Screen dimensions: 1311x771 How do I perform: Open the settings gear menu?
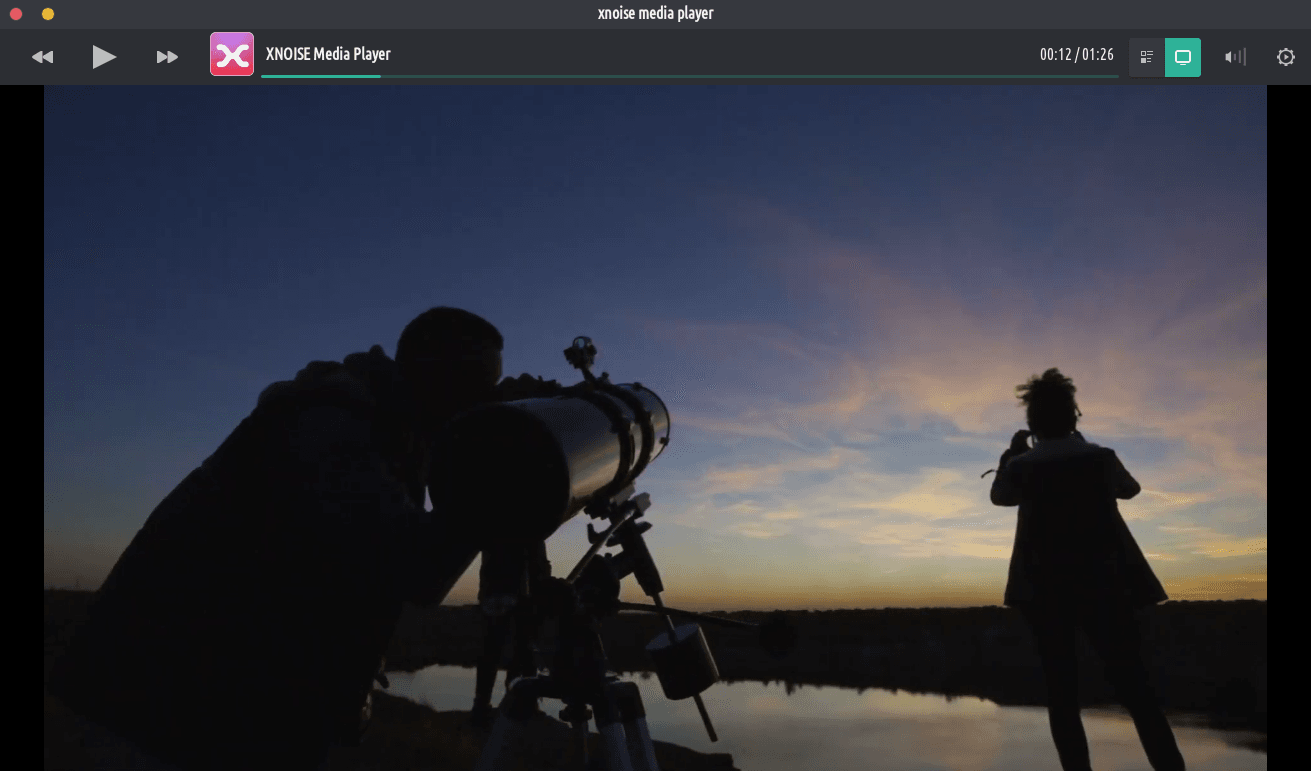click(x=1285, y=57)
